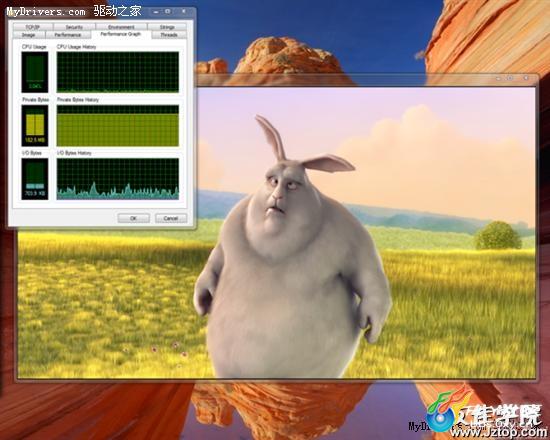Show the Threads tab
This screenshot has width=550, height=440.
pyautogui.click(x=169, y=35)
